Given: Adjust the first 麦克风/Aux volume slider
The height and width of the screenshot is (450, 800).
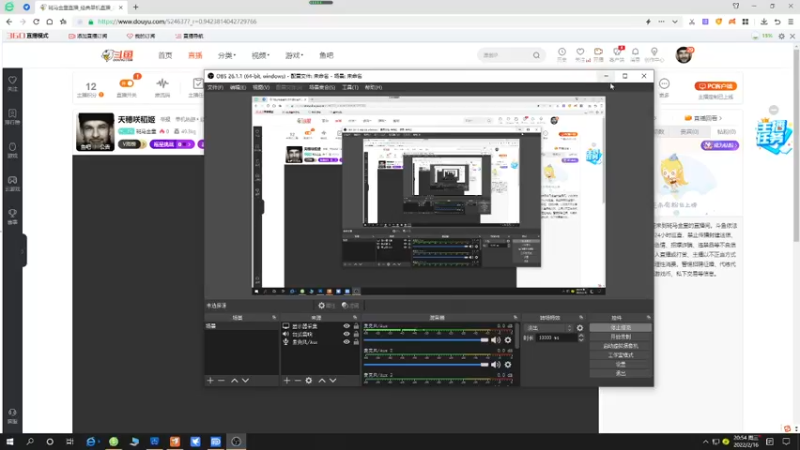Looking at the screenshot, I should [x=426, y=340].
